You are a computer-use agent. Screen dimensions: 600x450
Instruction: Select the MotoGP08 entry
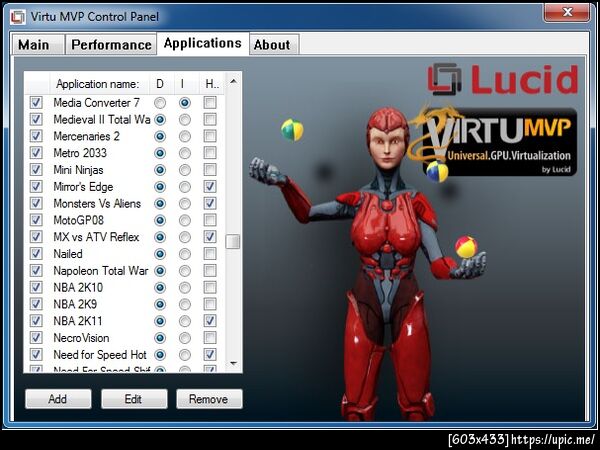[79, 220]
